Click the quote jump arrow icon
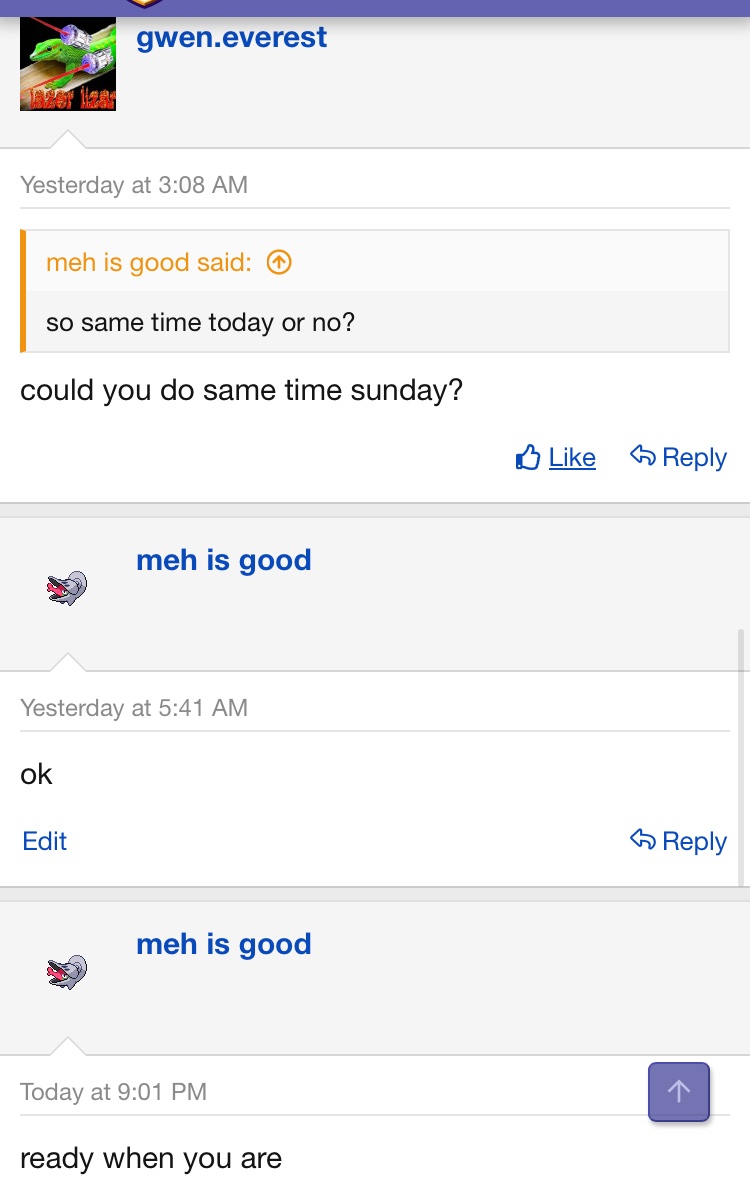 pyautogui.click(x=279, y=263)
